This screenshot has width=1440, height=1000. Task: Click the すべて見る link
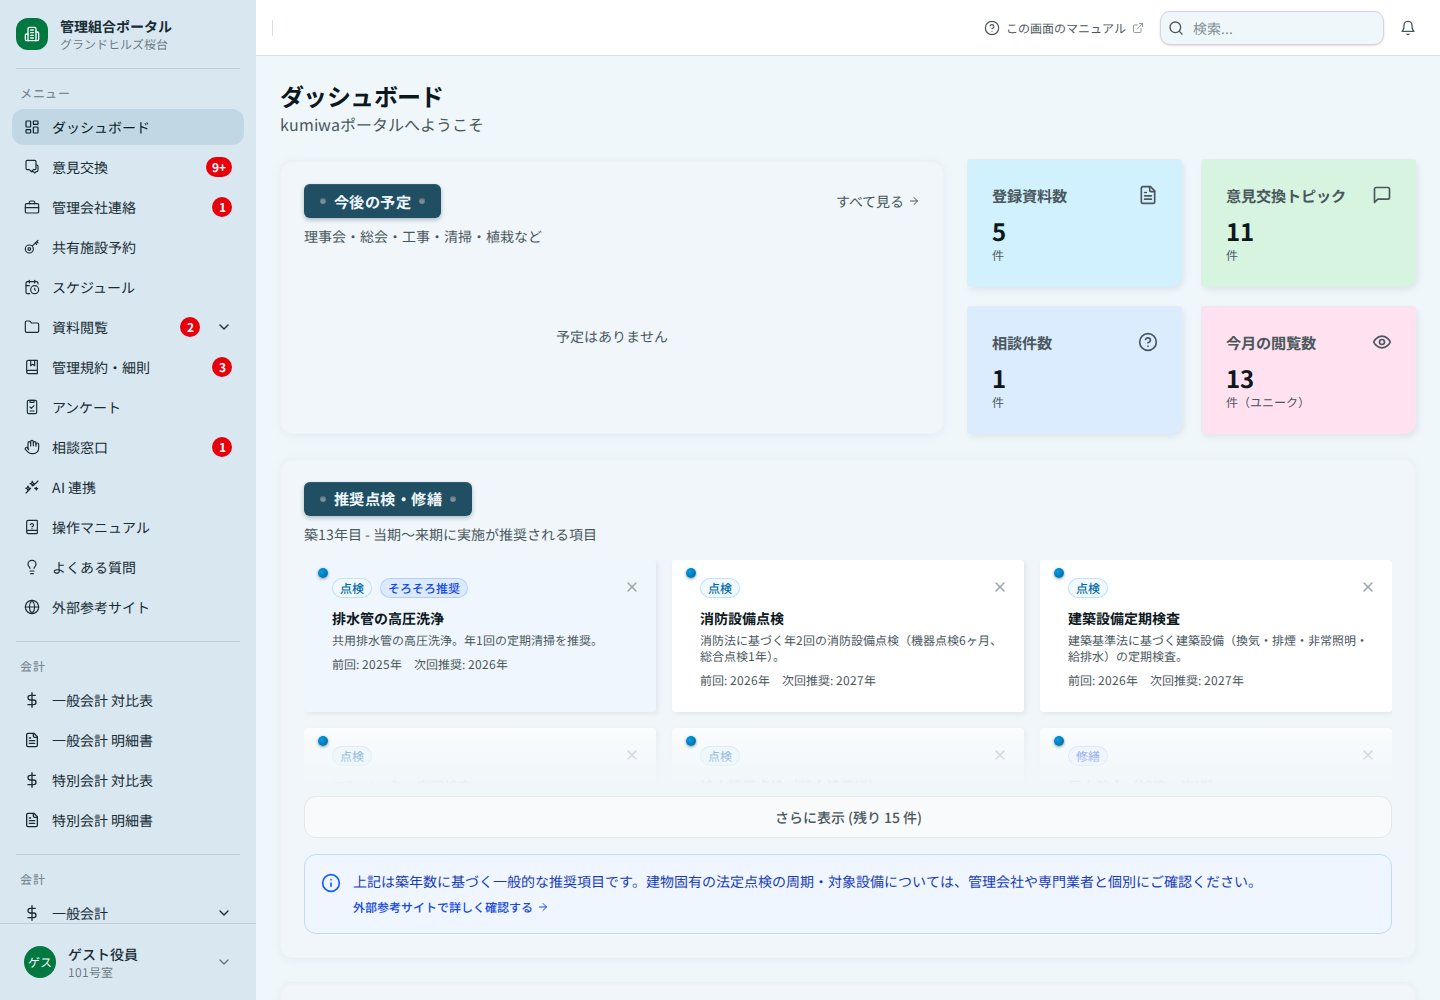878,202
